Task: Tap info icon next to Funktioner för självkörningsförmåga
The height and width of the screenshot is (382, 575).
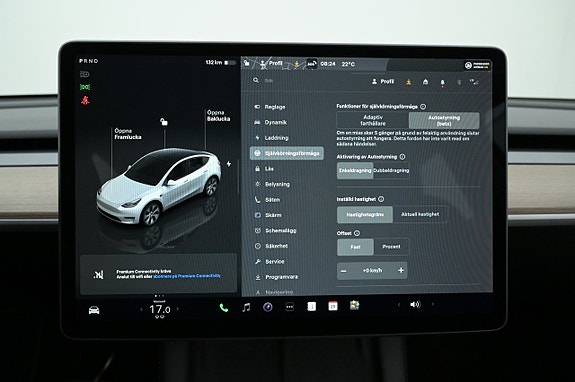Action: [x=423, y=107]
